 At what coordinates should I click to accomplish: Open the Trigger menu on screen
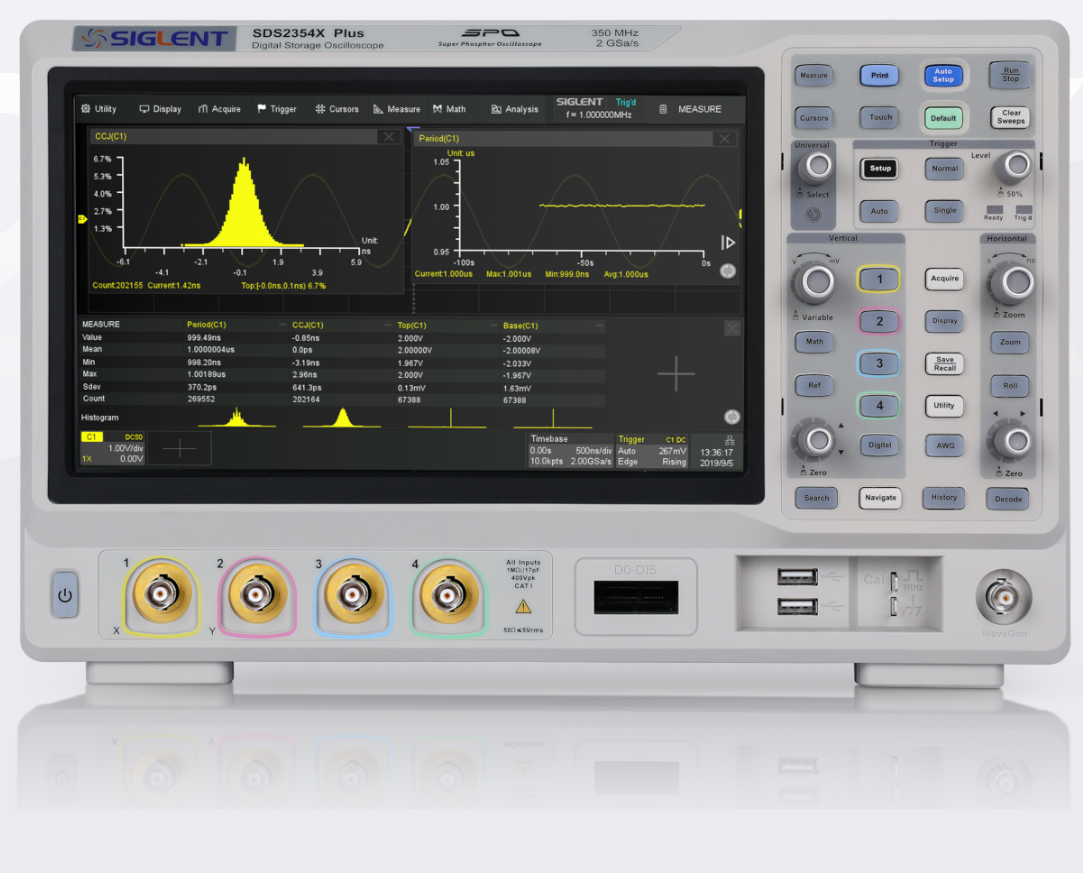[277, 109]
